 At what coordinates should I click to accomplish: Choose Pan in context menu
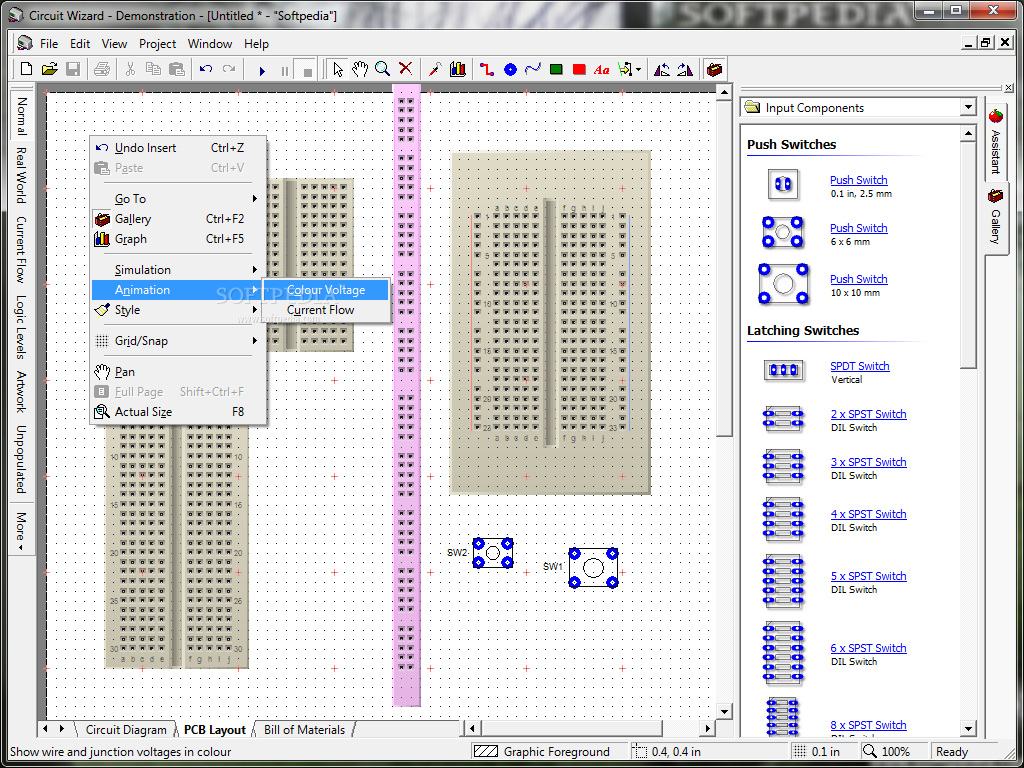(x=178, y=372)
